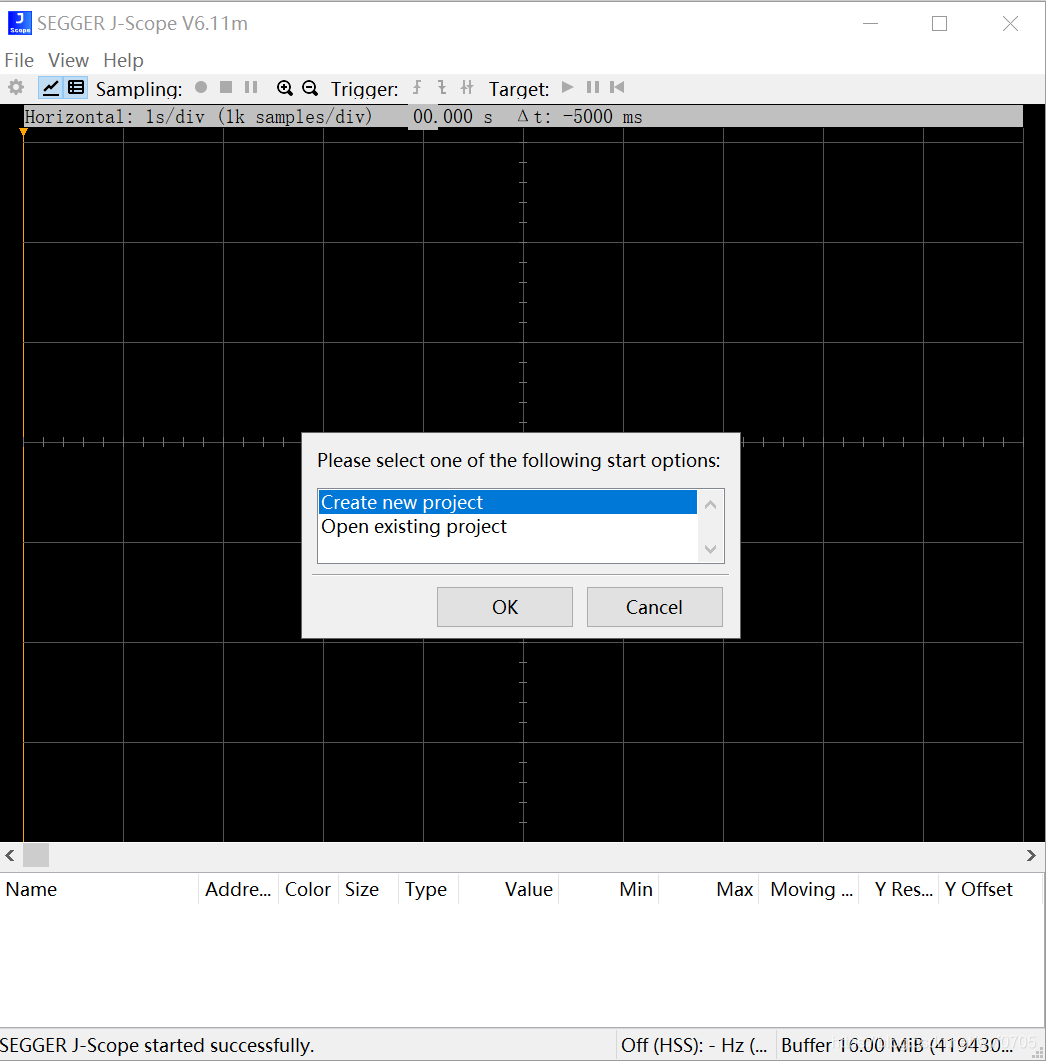Click the J-Scope application logo icon

coord(20,23)
